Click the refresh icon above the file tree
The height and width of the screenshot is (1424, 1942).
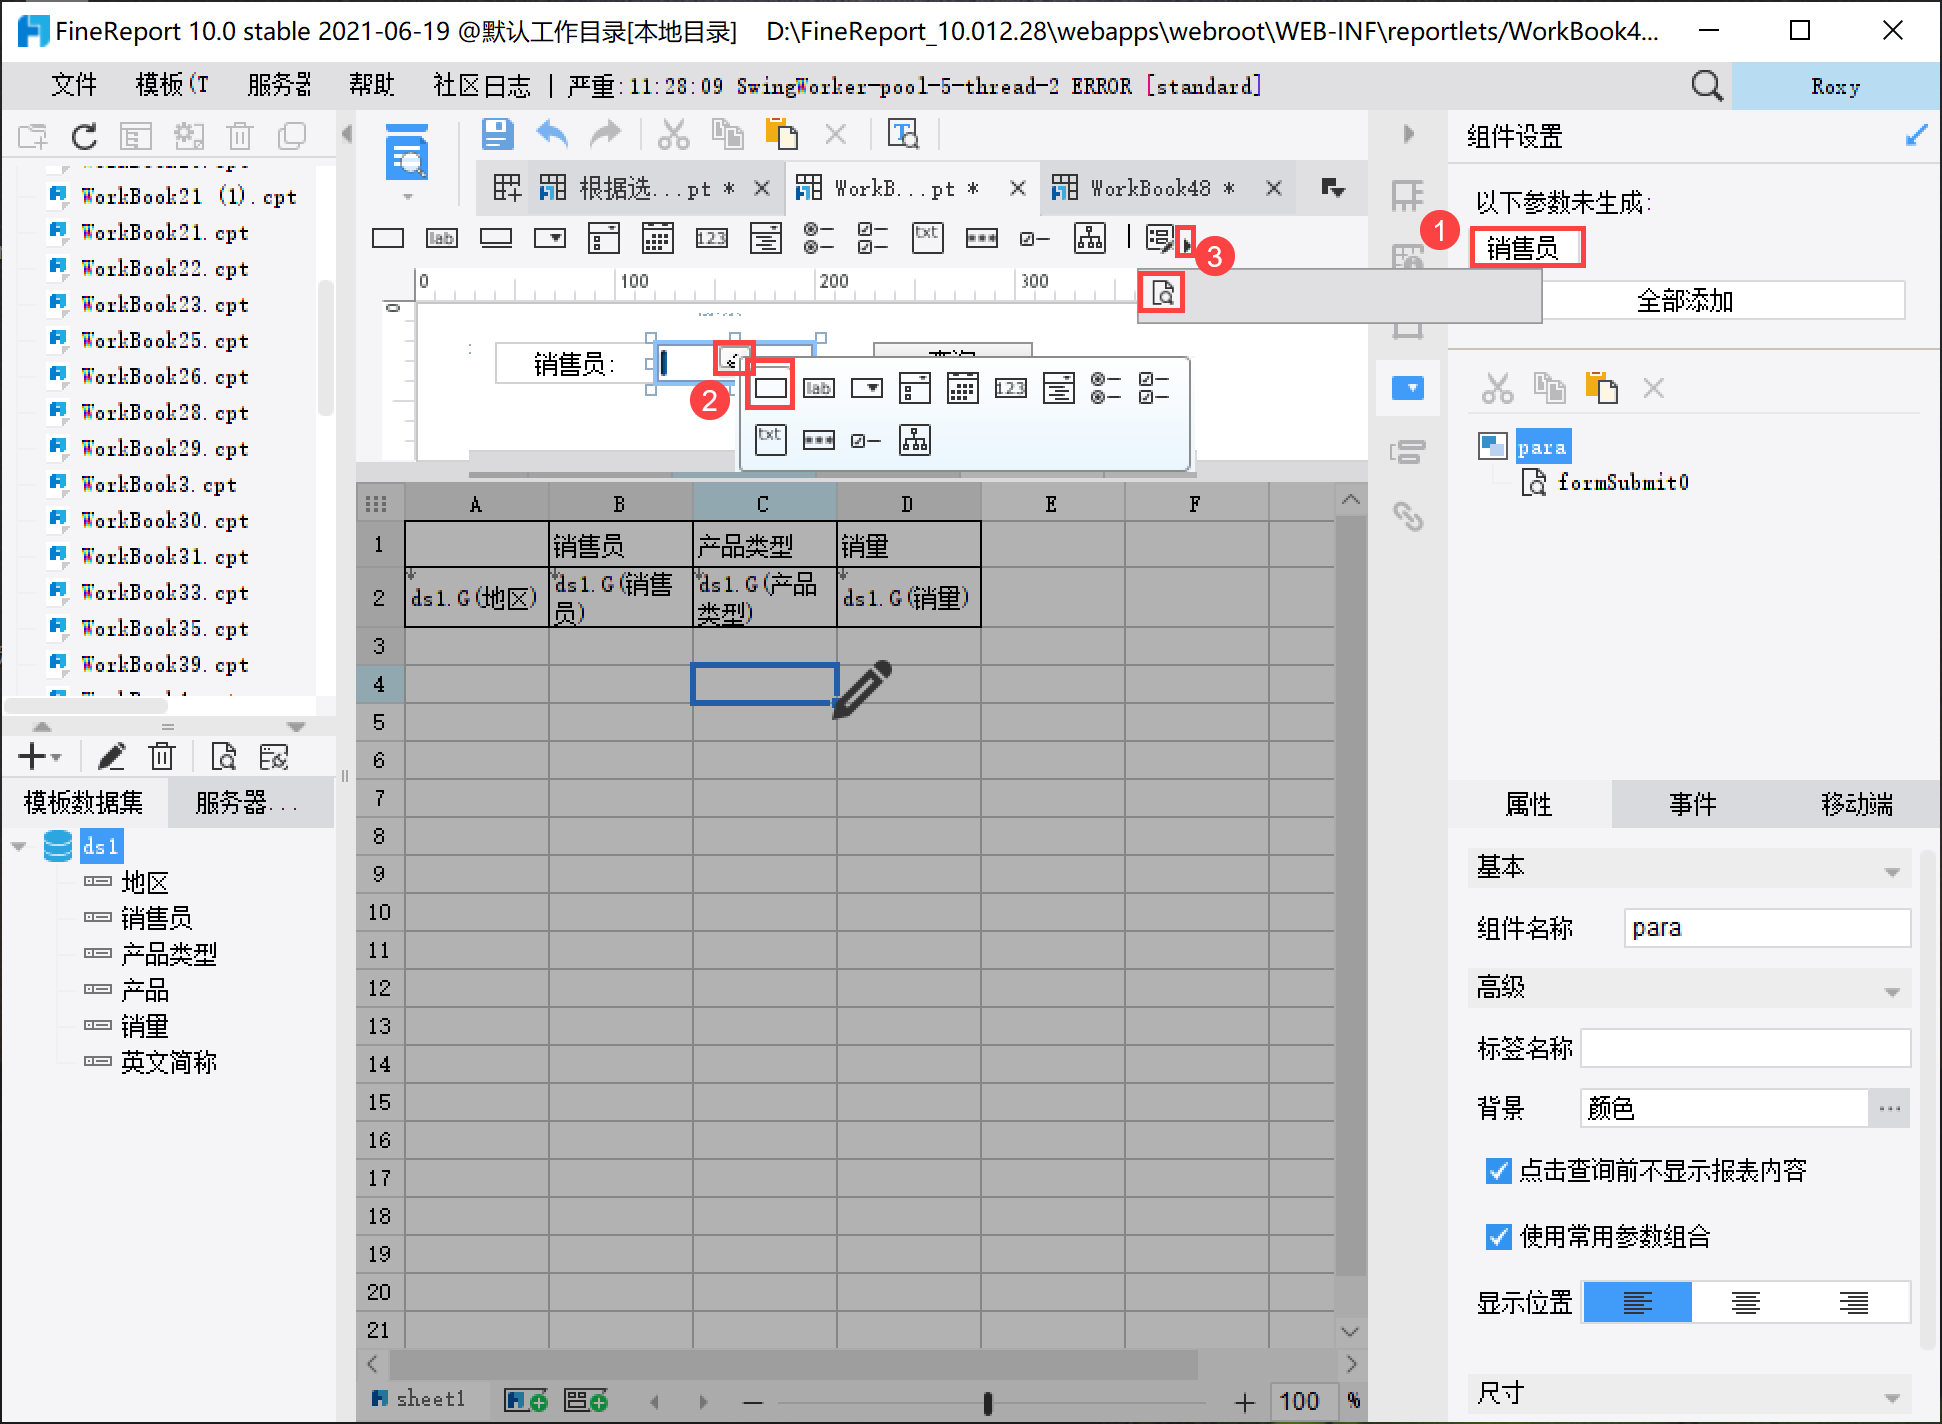coord(85,136)
